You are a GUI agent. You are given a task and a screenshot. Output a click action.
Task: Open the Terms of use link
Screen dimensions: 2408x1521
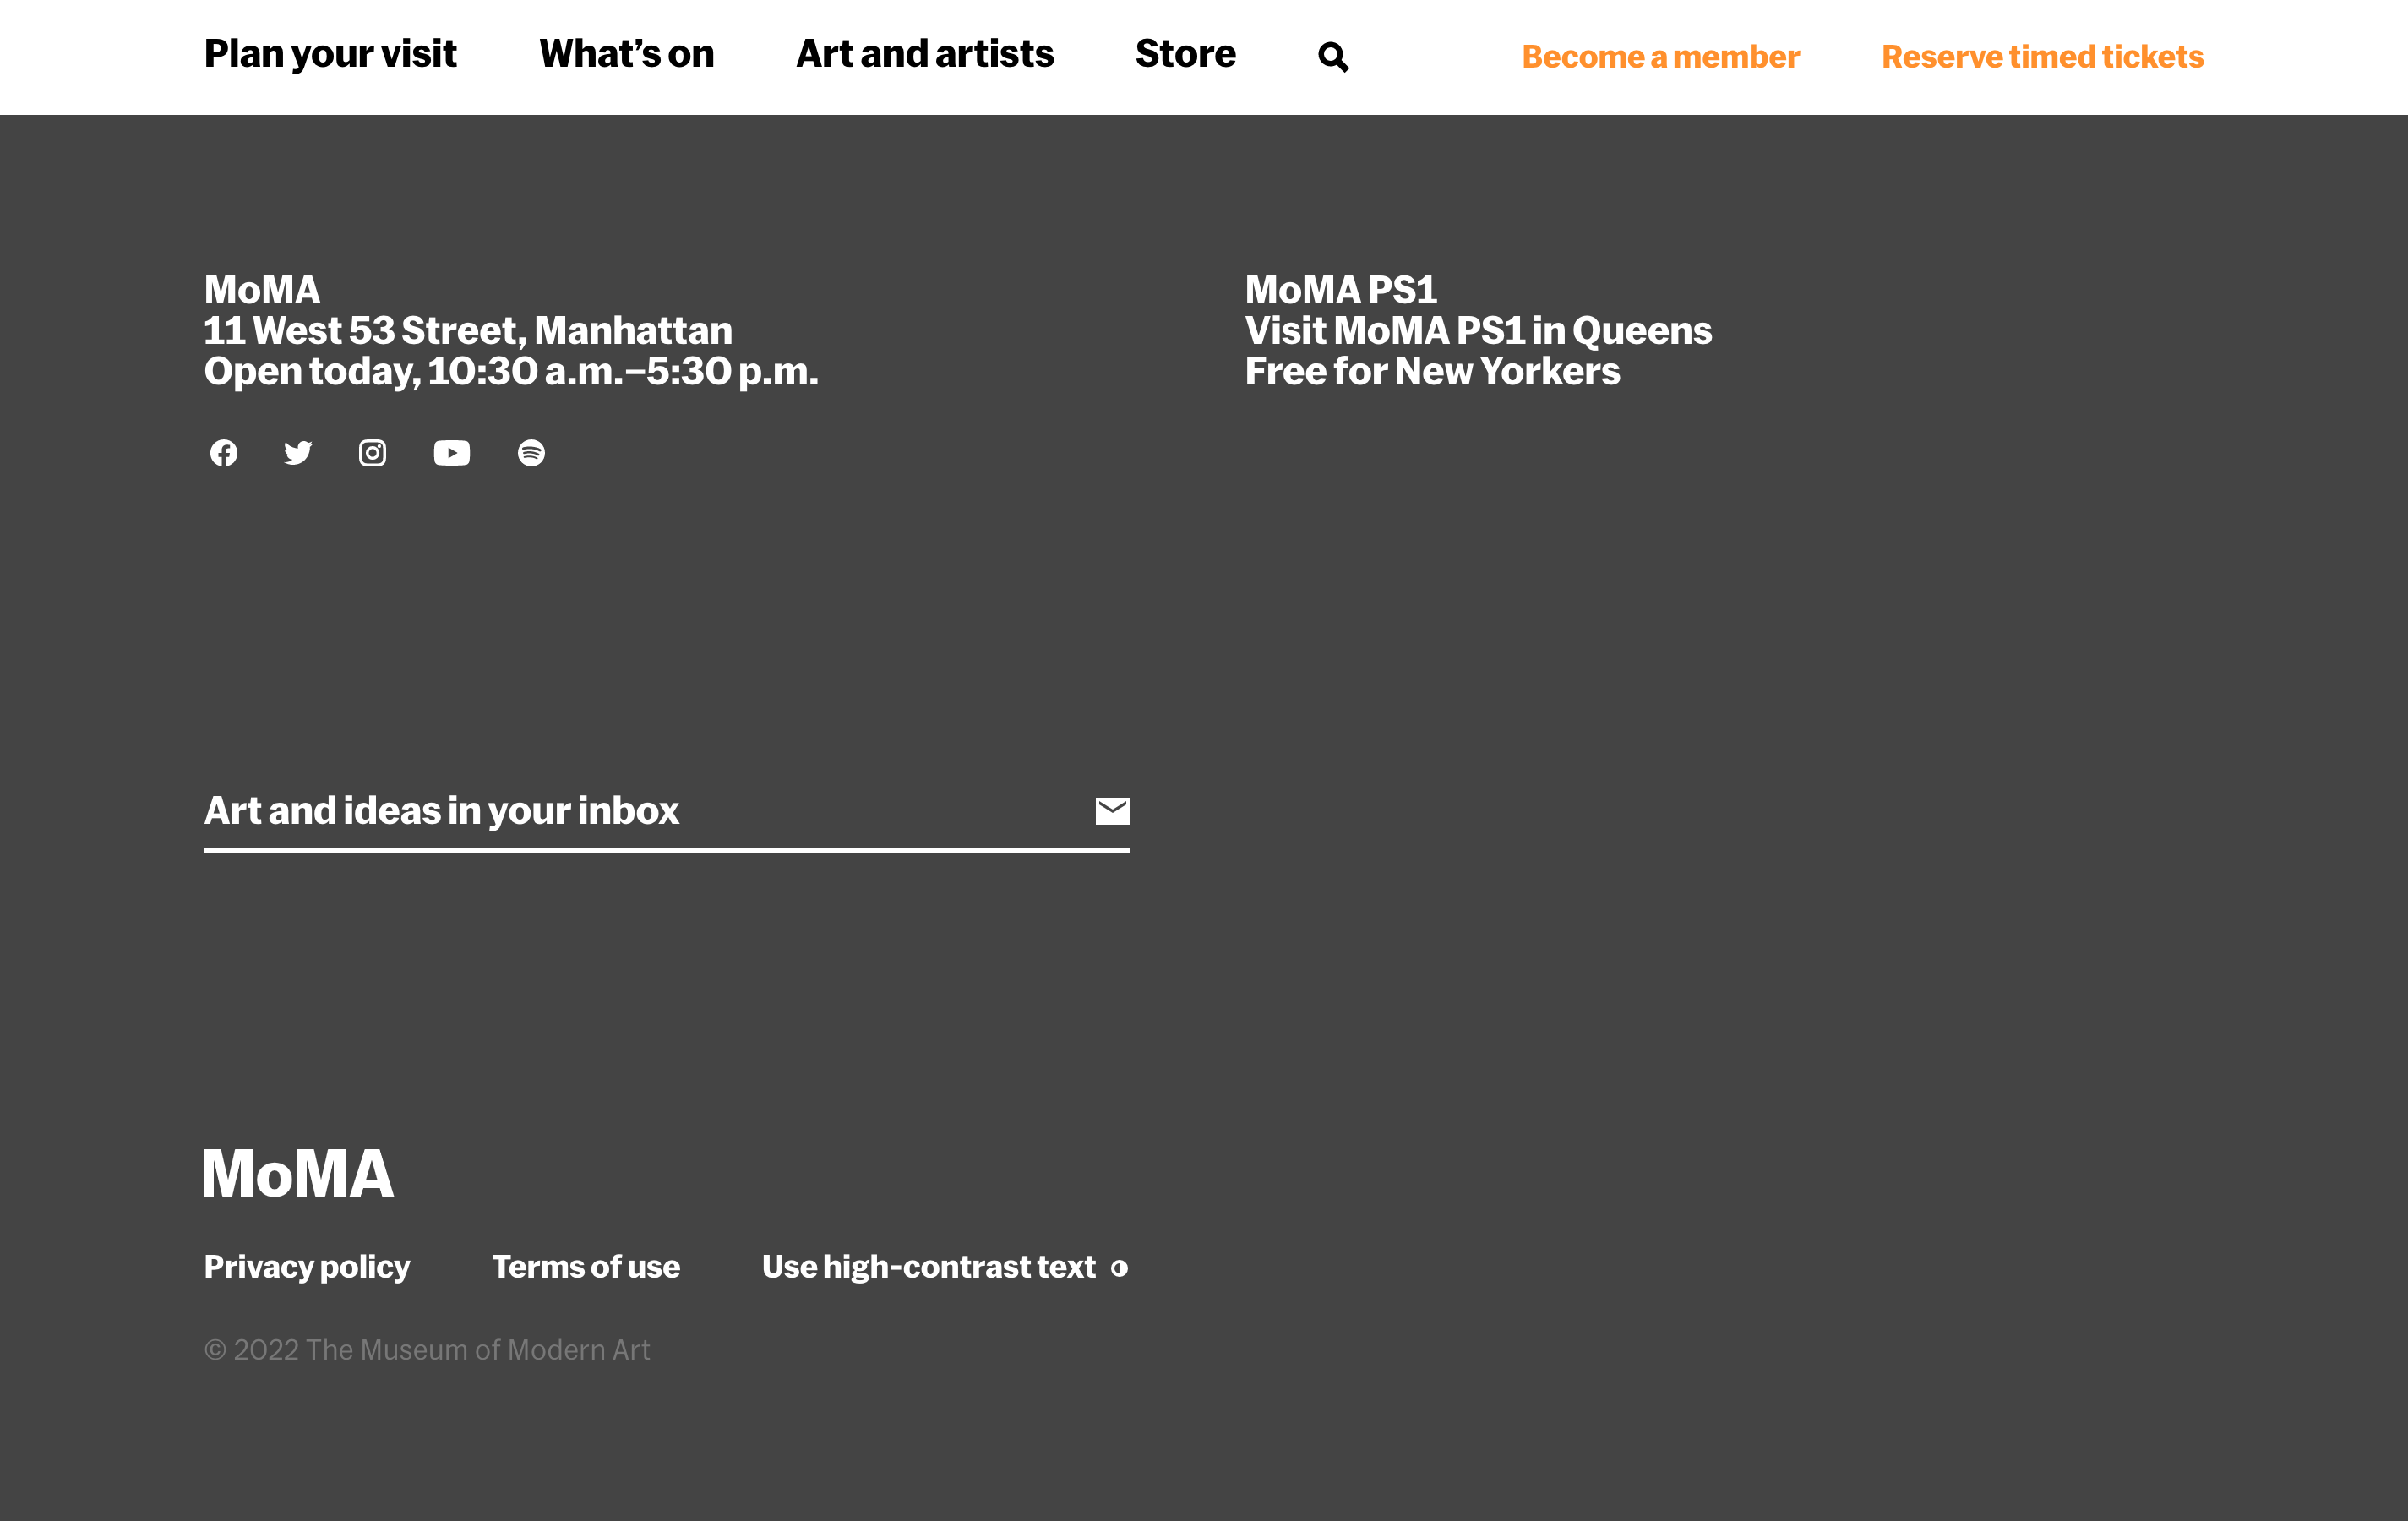pyautogui.click(x=586, y=1267)
